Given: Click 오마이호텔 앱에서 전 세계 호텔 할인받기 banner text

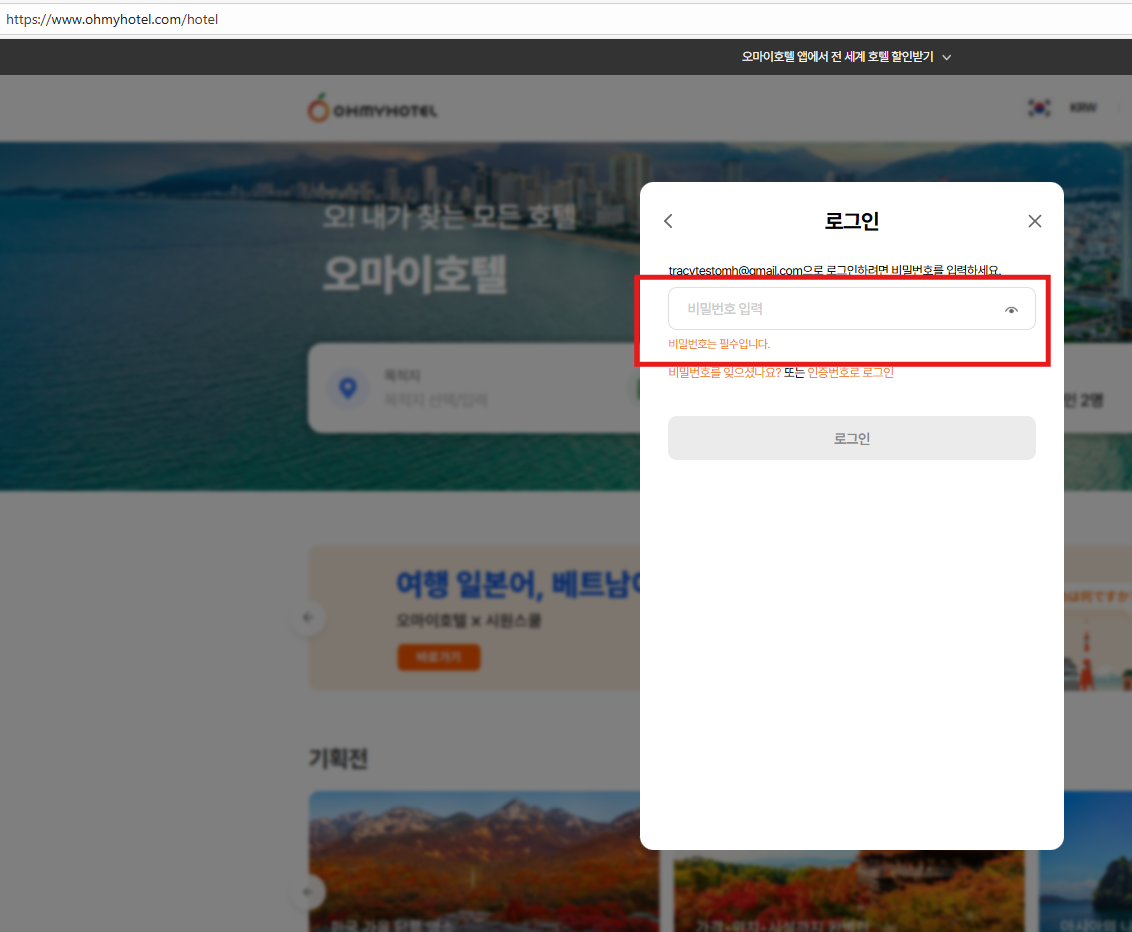Looking at the screenshot, I should [837, 57].
